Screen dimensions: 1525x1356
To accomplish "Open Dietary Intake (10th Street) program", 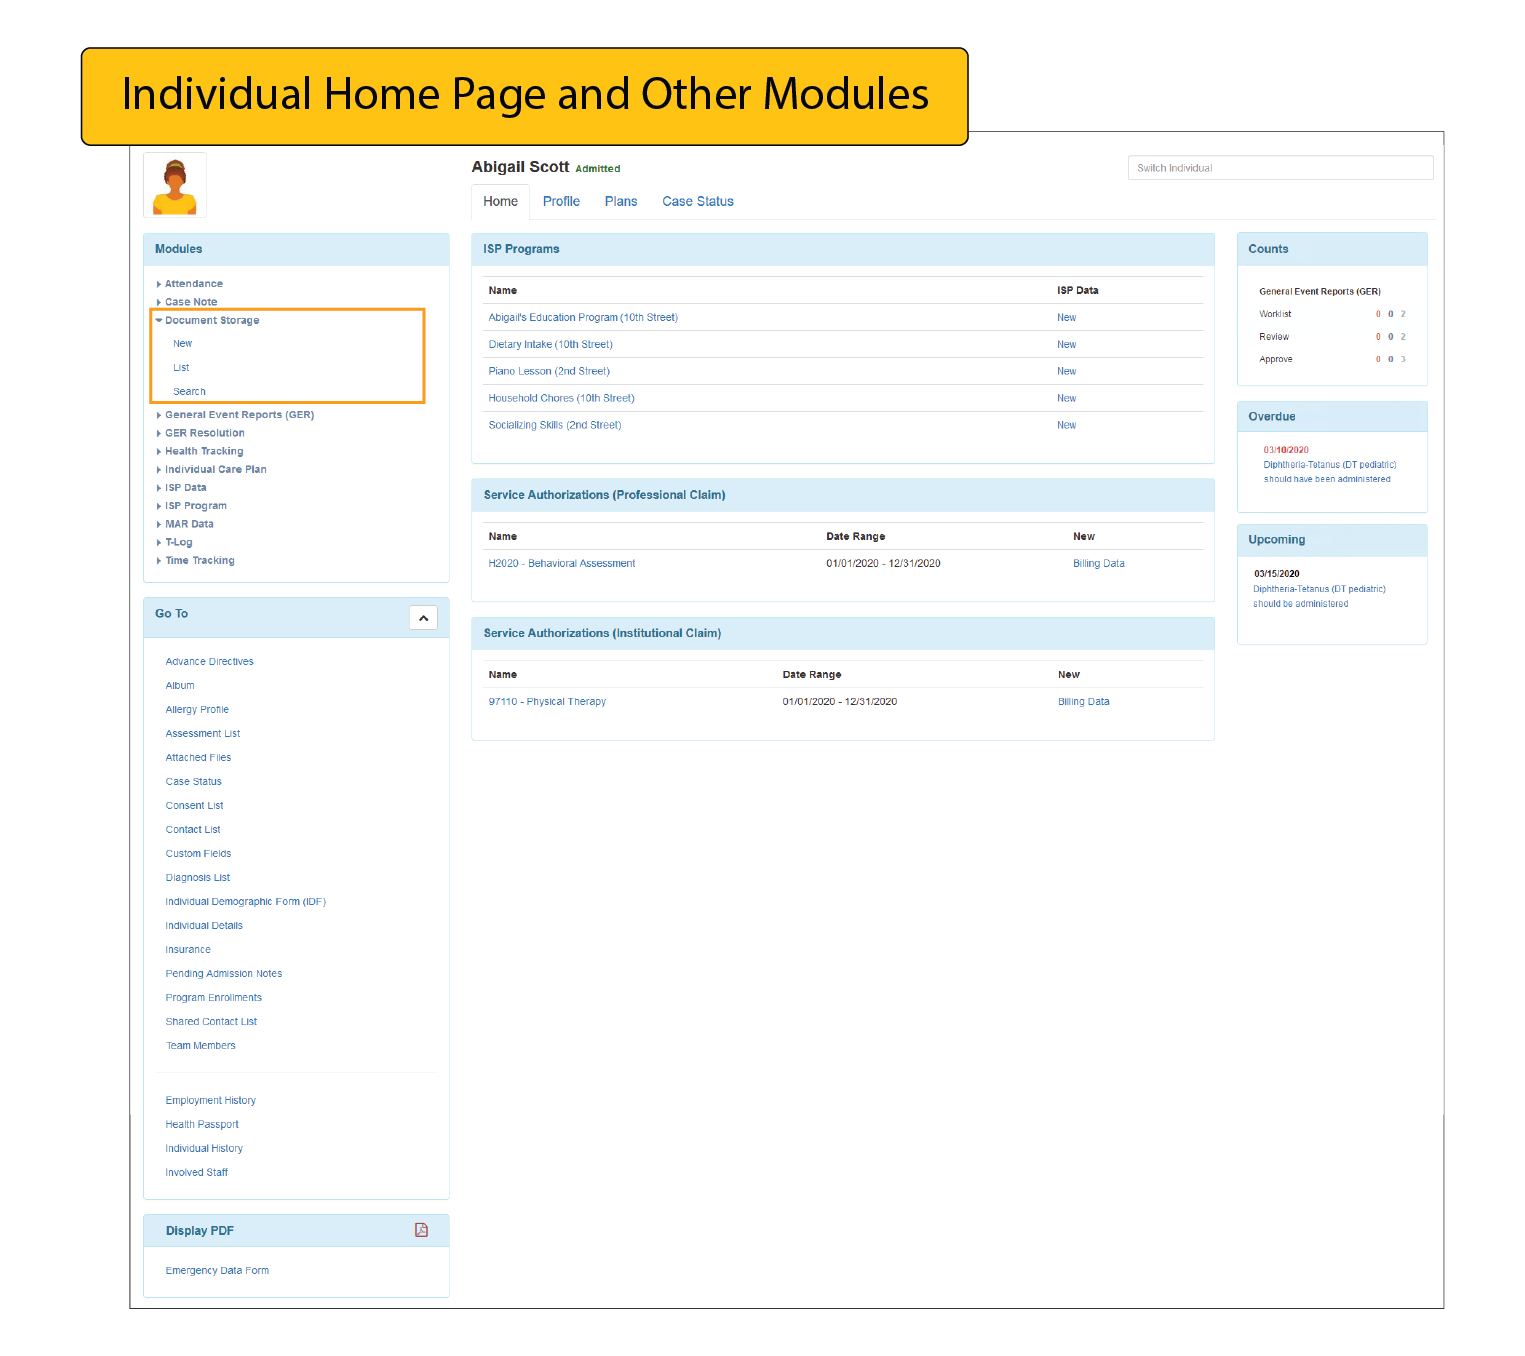I will (550, 345).
